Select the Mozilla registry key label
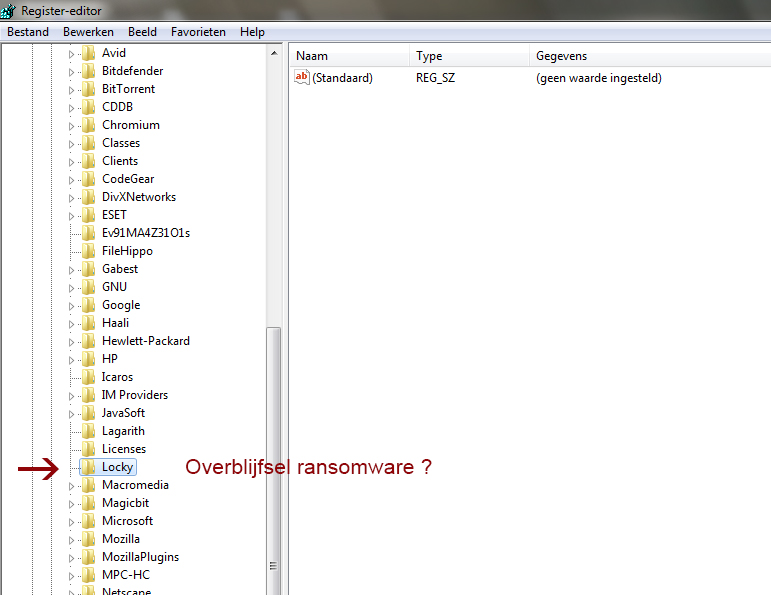Image resolution: width=771 pixels, height=595 pixels. tap(121, 539)
